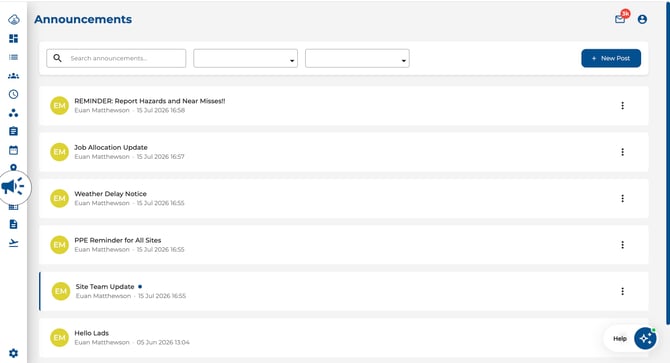Open the user profile account icon
This screenshot has height=363, width=670.
click(642, 19)
